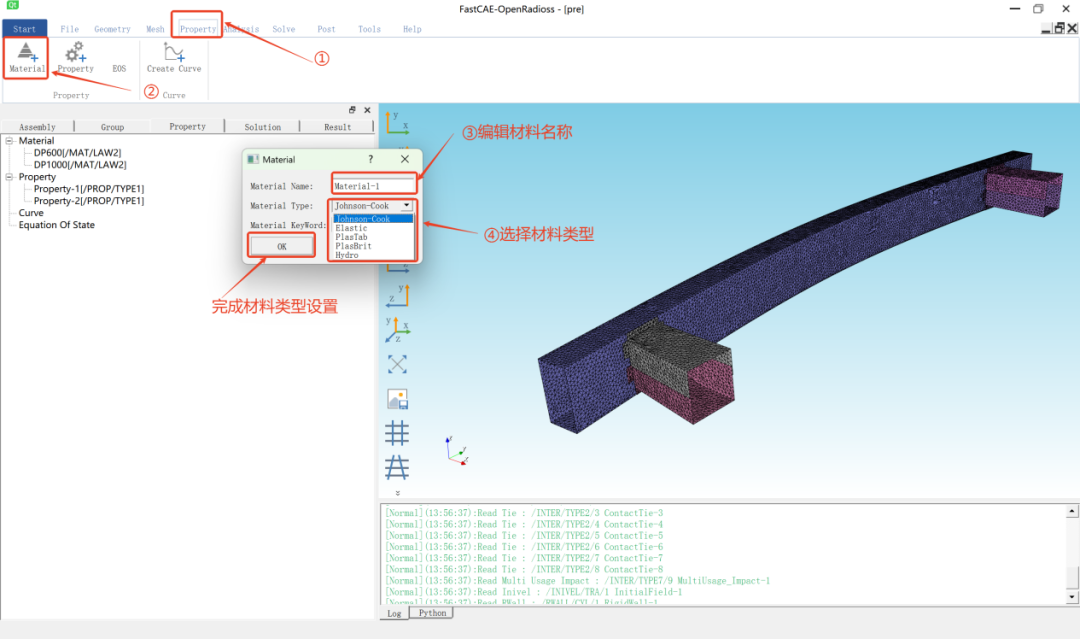The height and width of the screenshot is (639, 1080).
Task: Set the XY axis view at the top
Action: coord(397,121)
